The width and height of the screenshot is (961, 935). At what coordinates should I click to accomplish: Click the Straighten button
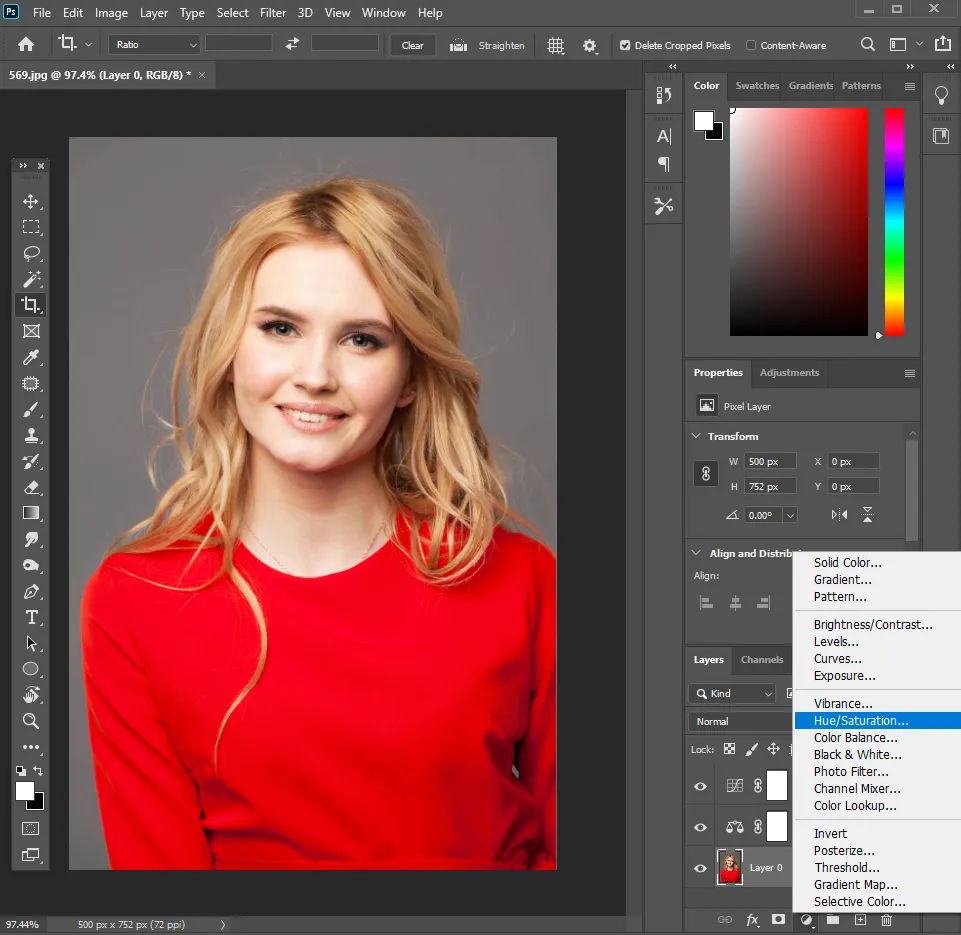[x=488, y=45]
